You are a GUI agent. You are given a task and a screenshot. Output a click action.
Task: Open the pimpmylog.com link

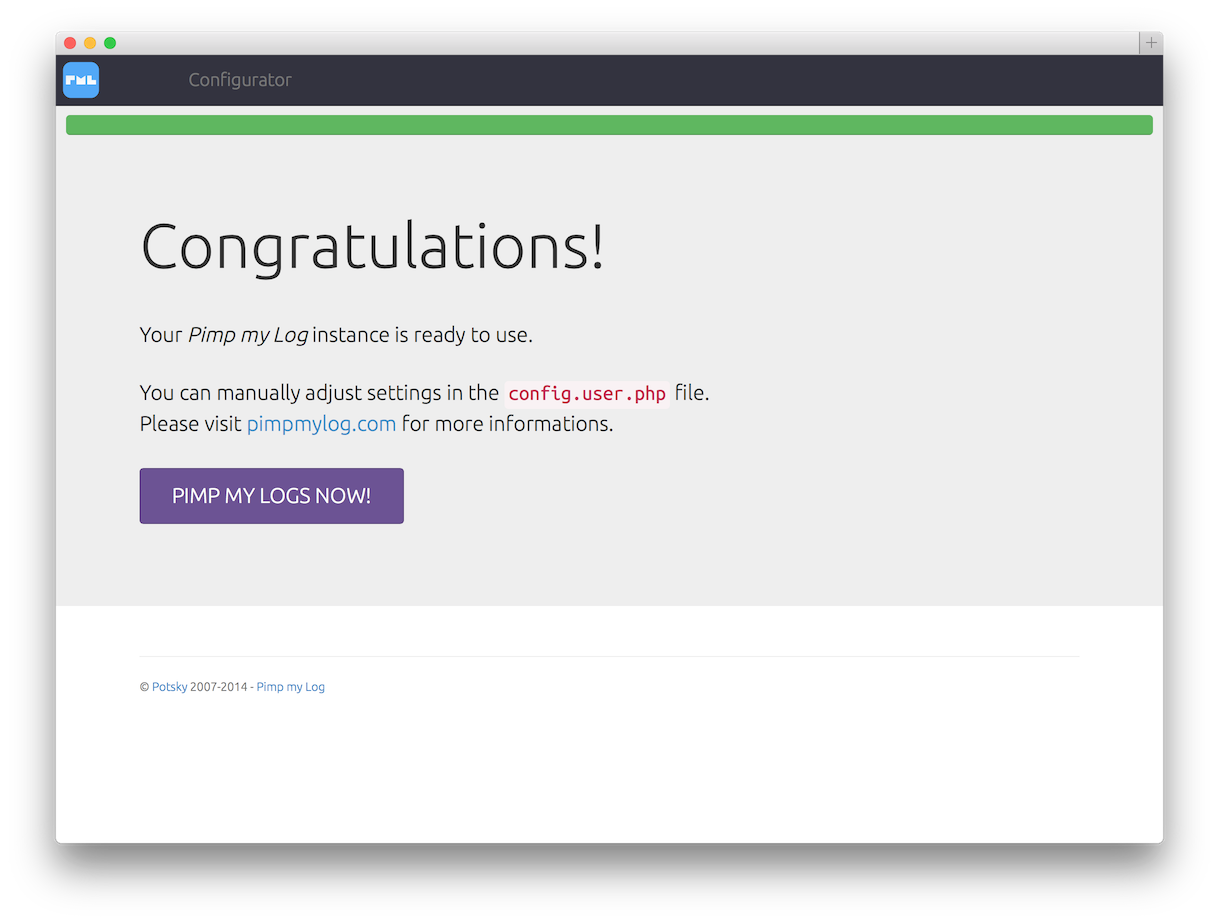tap(321, 424)
